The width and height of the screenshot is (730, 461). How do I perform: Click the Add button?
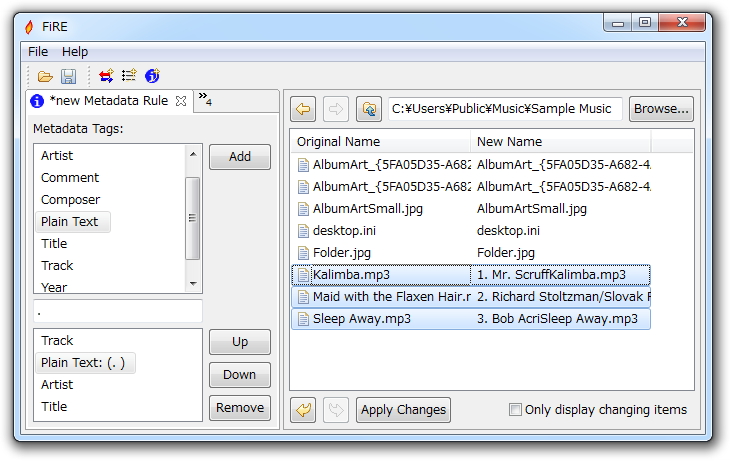[x=240, y=156]
